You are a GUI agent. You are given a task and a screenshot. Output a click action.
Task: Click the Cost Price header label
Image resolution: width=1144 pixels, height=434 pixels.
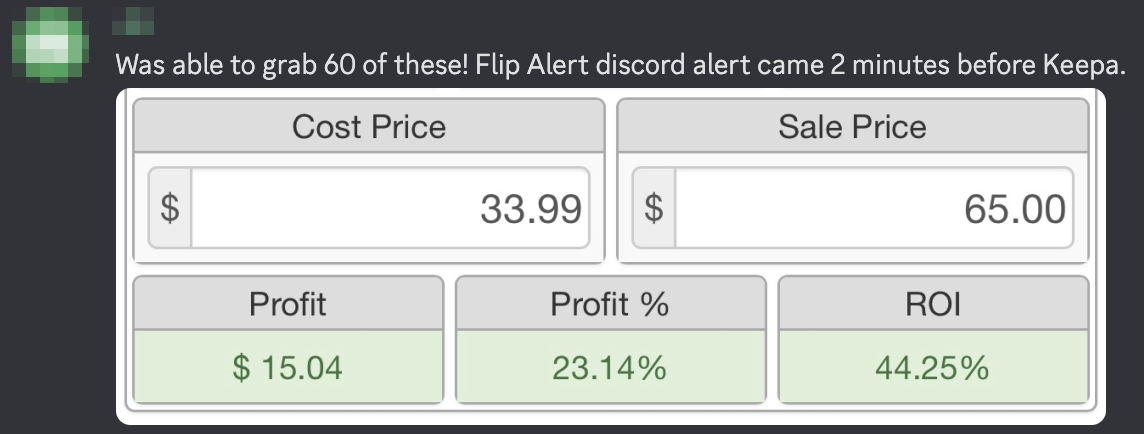coord(368,127)
